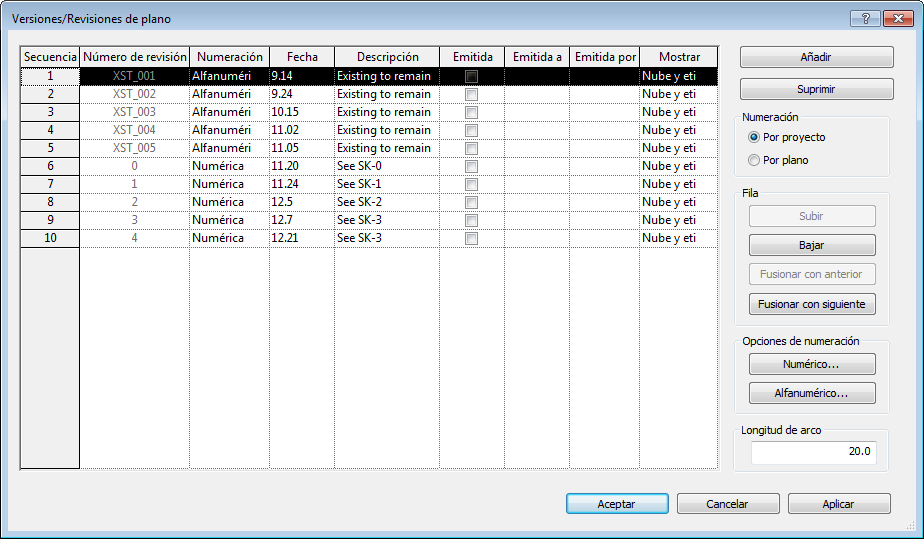Click the Fecha cell 12.21
Screen dimensions: 924x539
pyautogui.click(x=302, y=238)
